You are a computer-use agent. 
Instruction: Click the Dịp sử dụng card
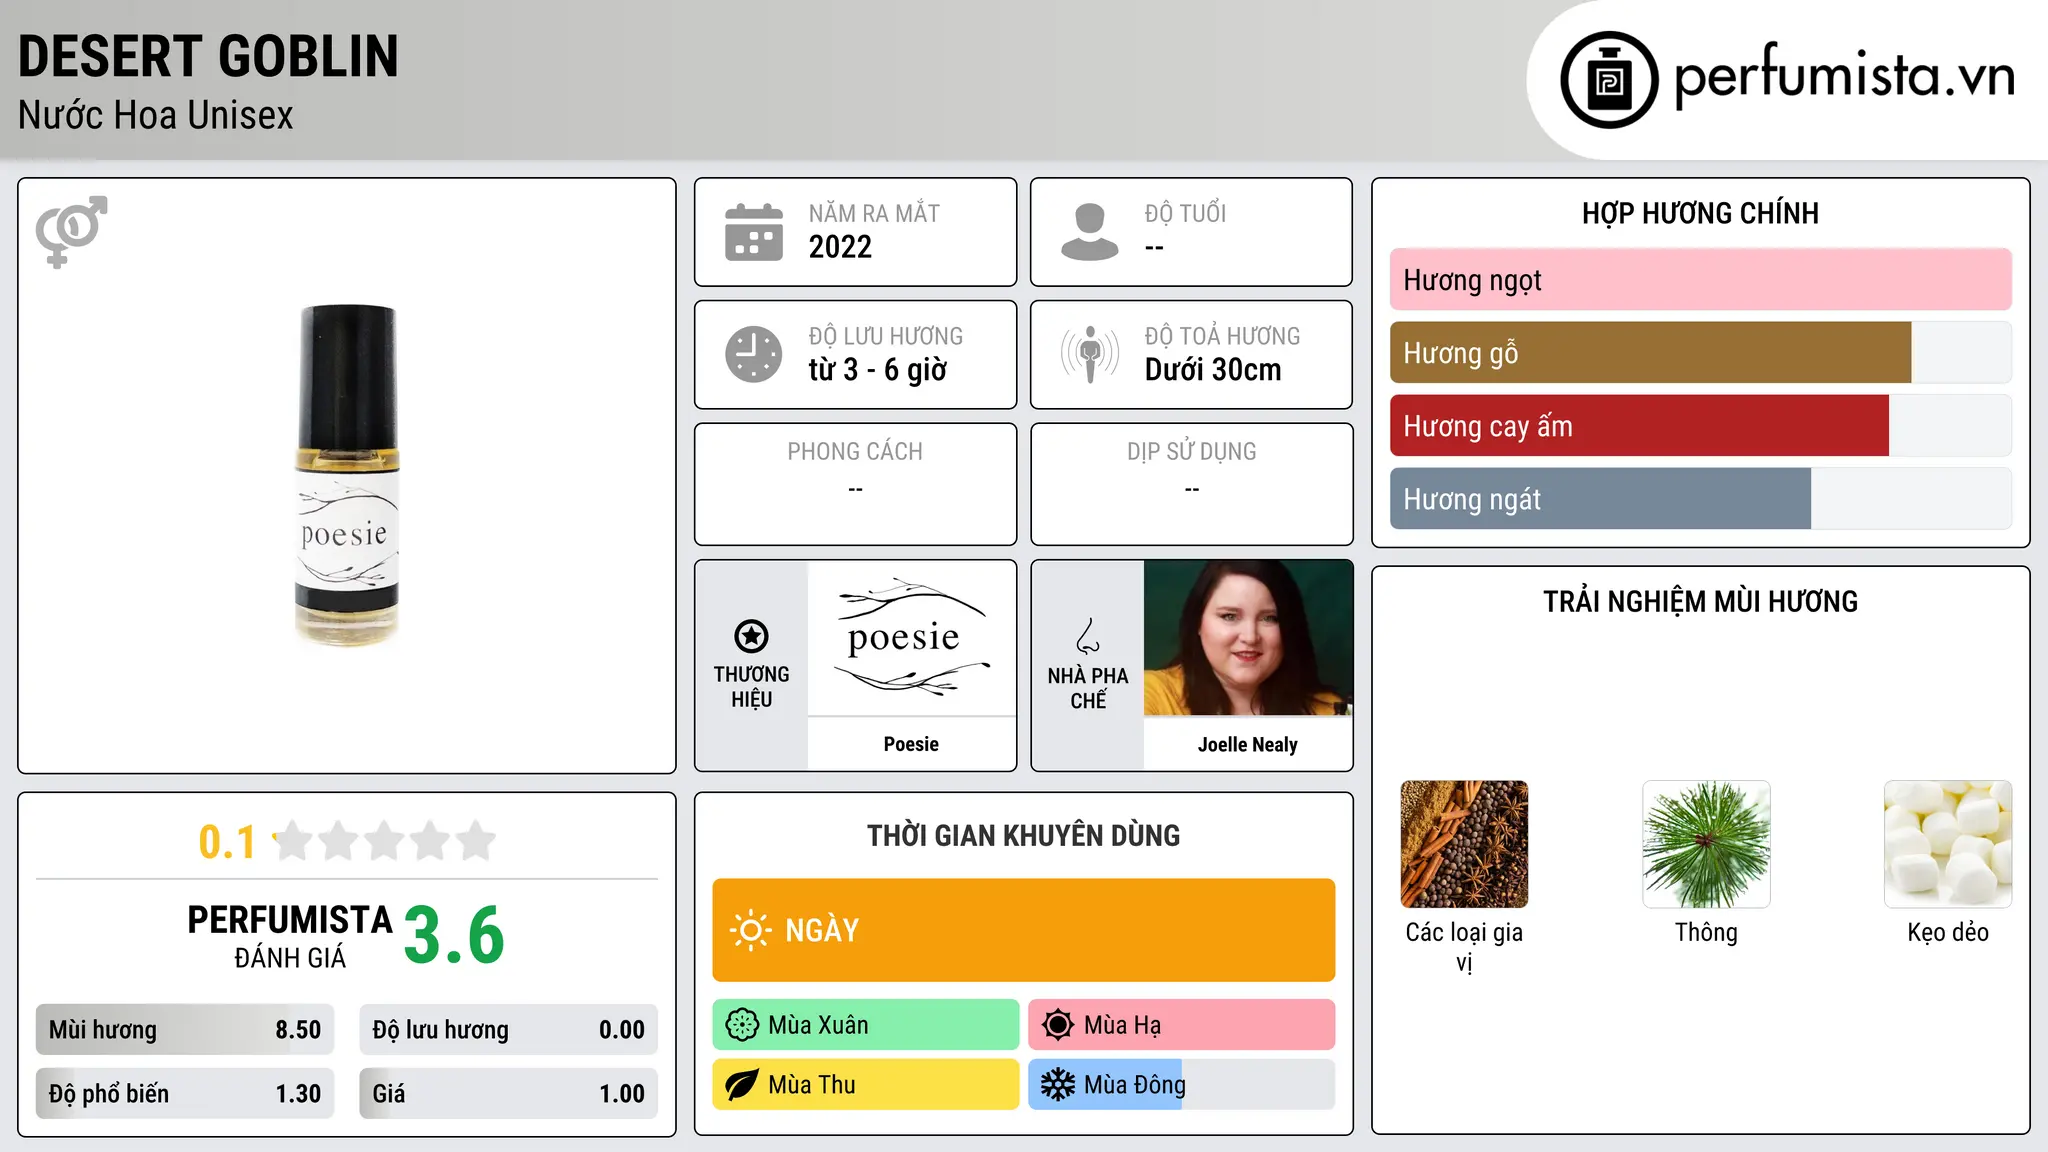pyautogui.click(x=1191, y=484)
